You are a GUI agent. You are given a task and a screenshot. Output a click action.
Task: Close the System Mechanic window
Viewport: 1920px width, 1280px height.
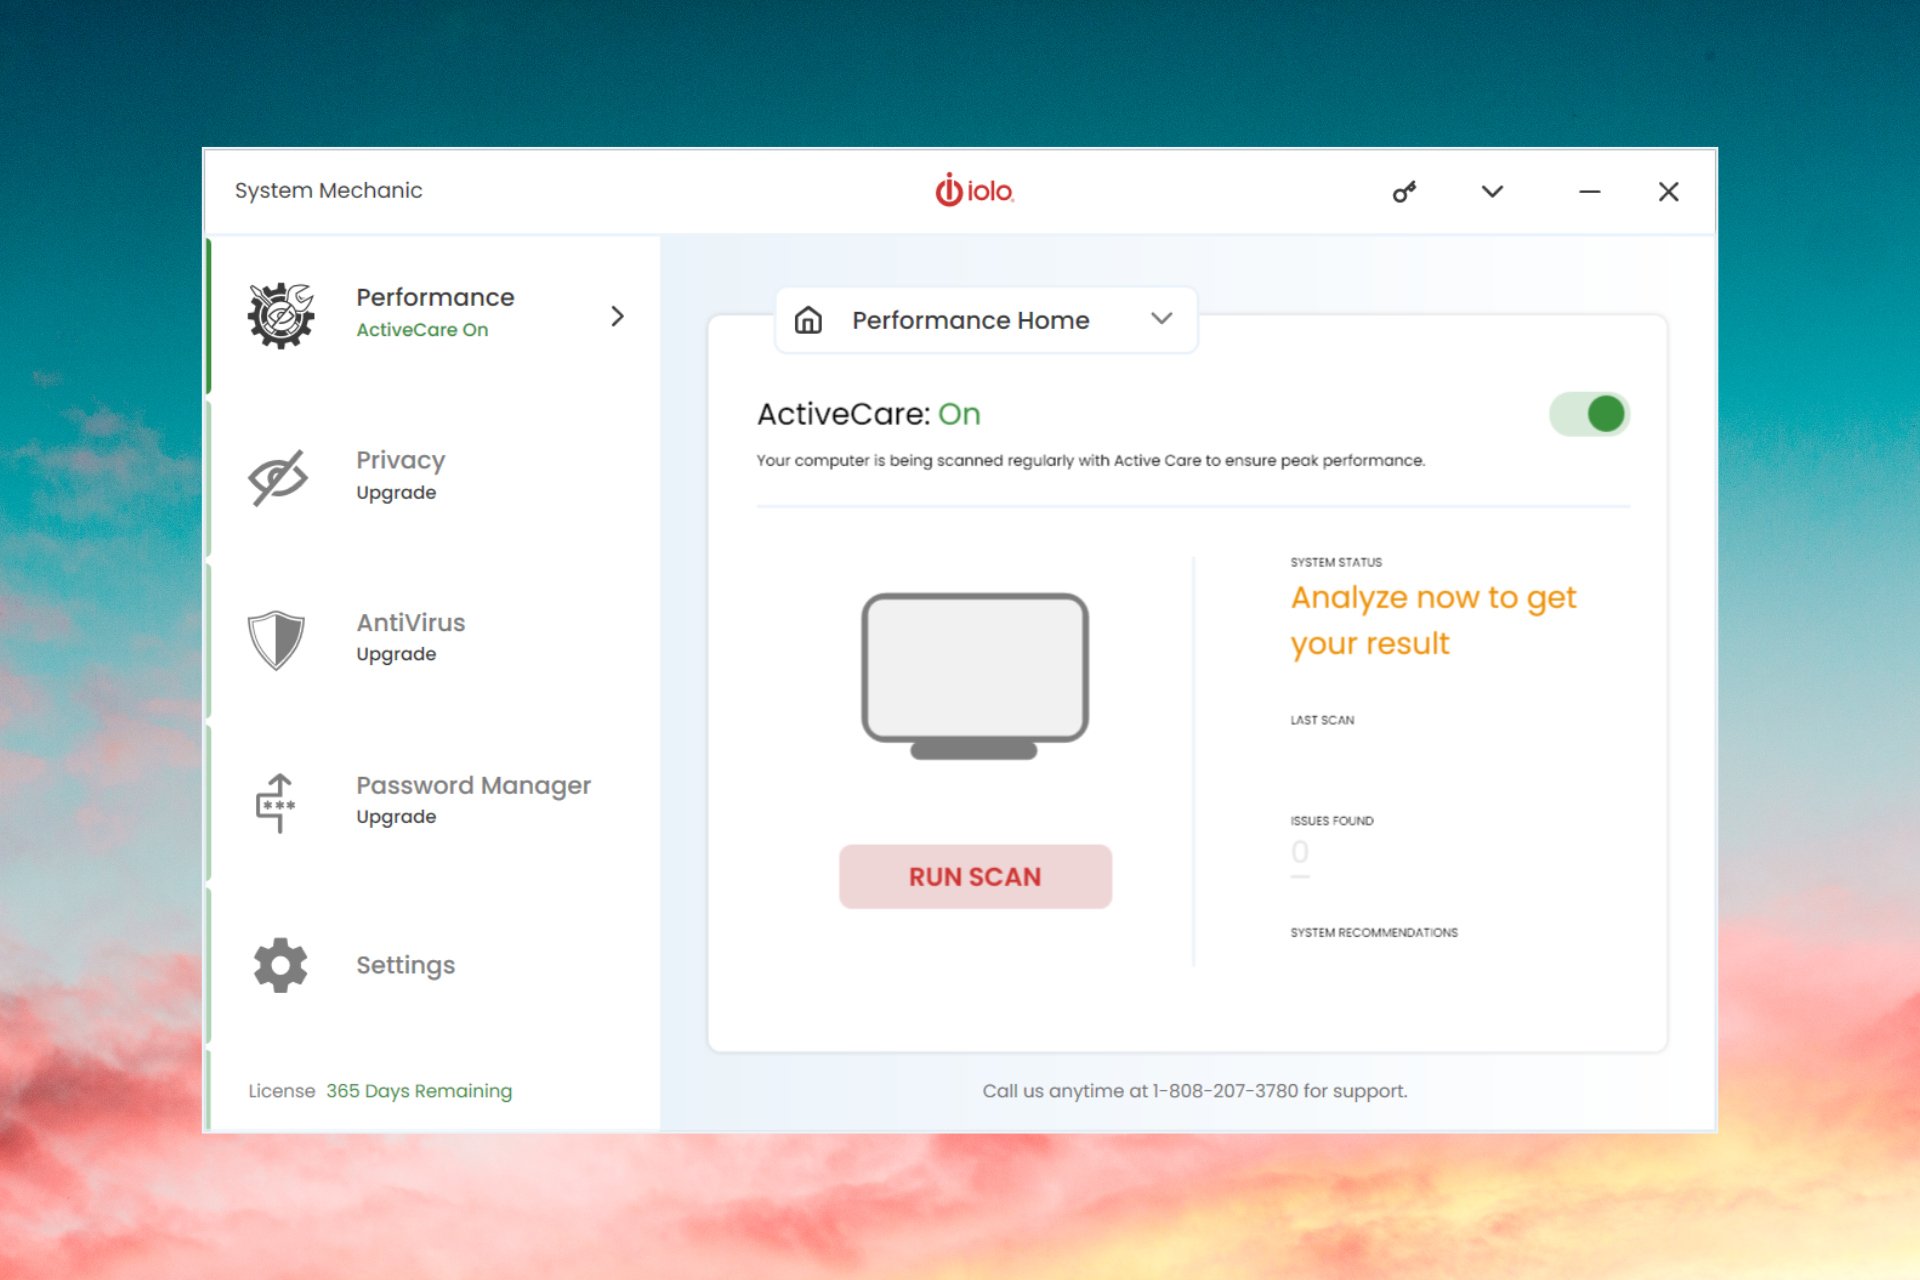[x=1668, y=191]
